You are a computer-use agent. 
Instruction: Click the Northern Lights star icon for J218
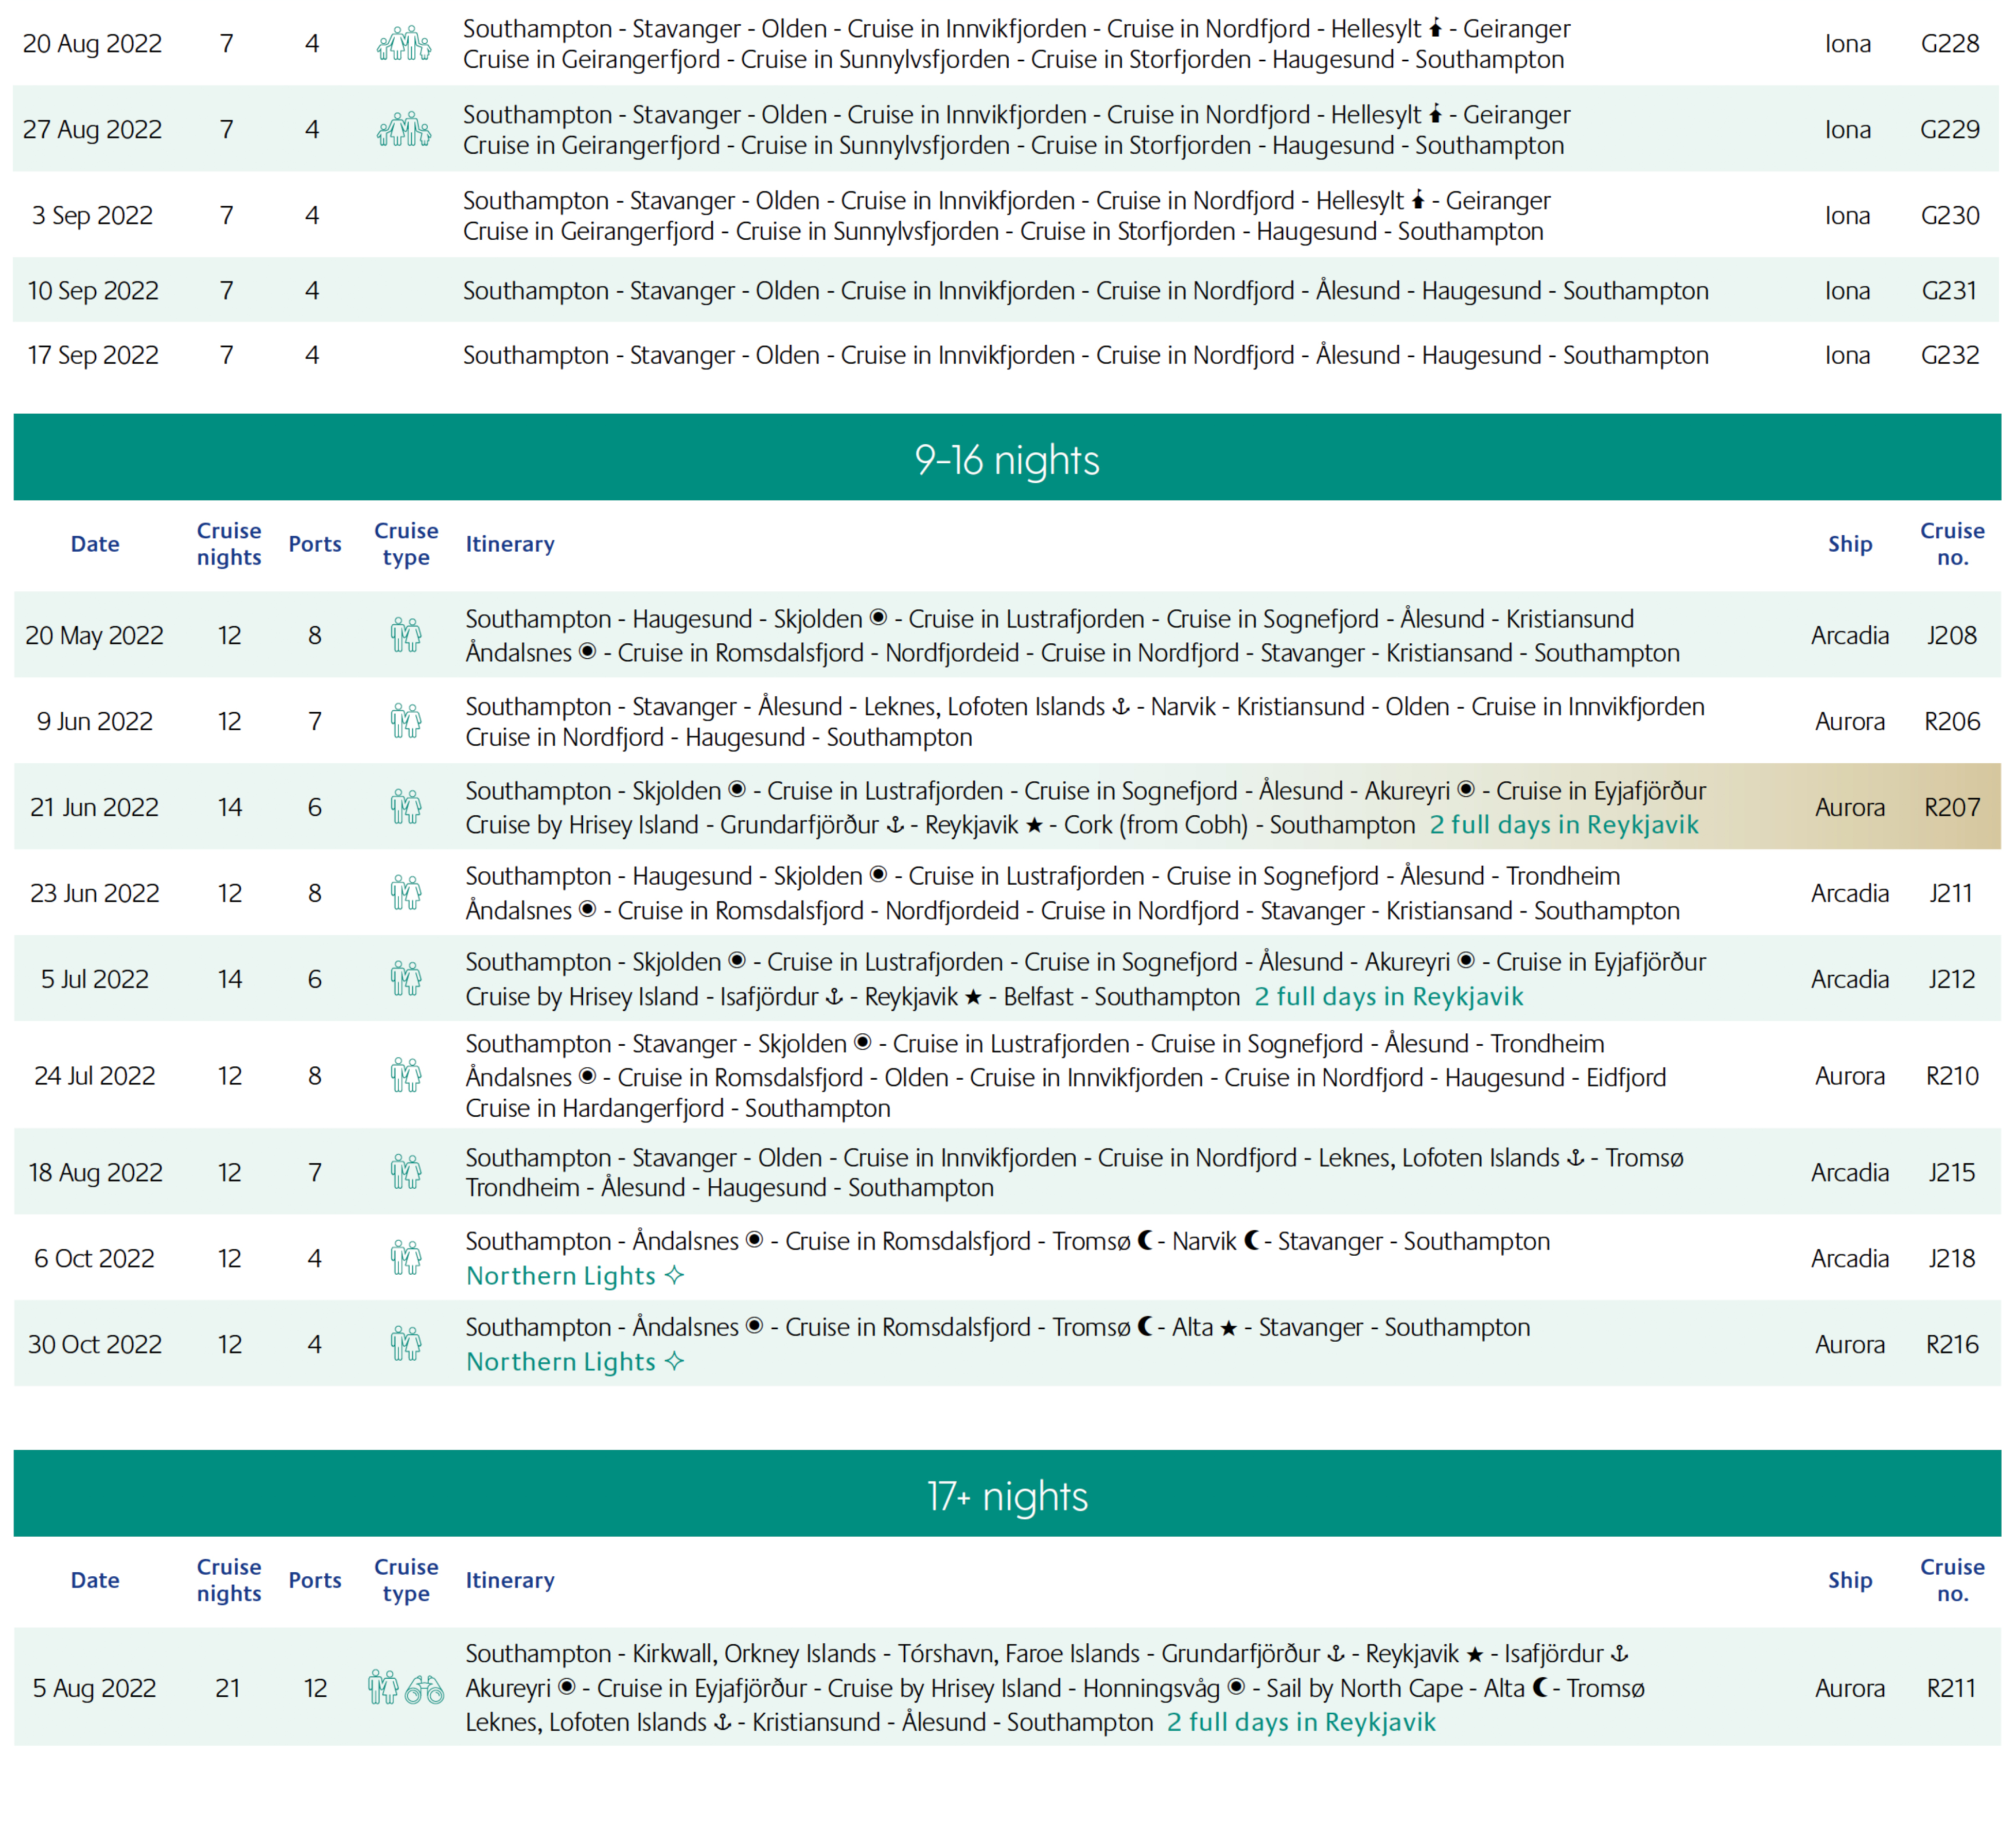pyautogui.click(x=675, y=1275)
